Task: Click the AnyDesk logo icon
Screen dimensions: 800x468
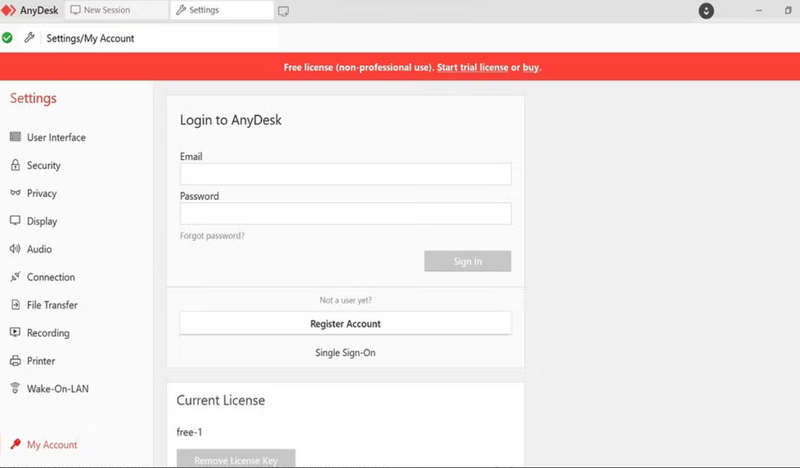Action: coord(9,10)
